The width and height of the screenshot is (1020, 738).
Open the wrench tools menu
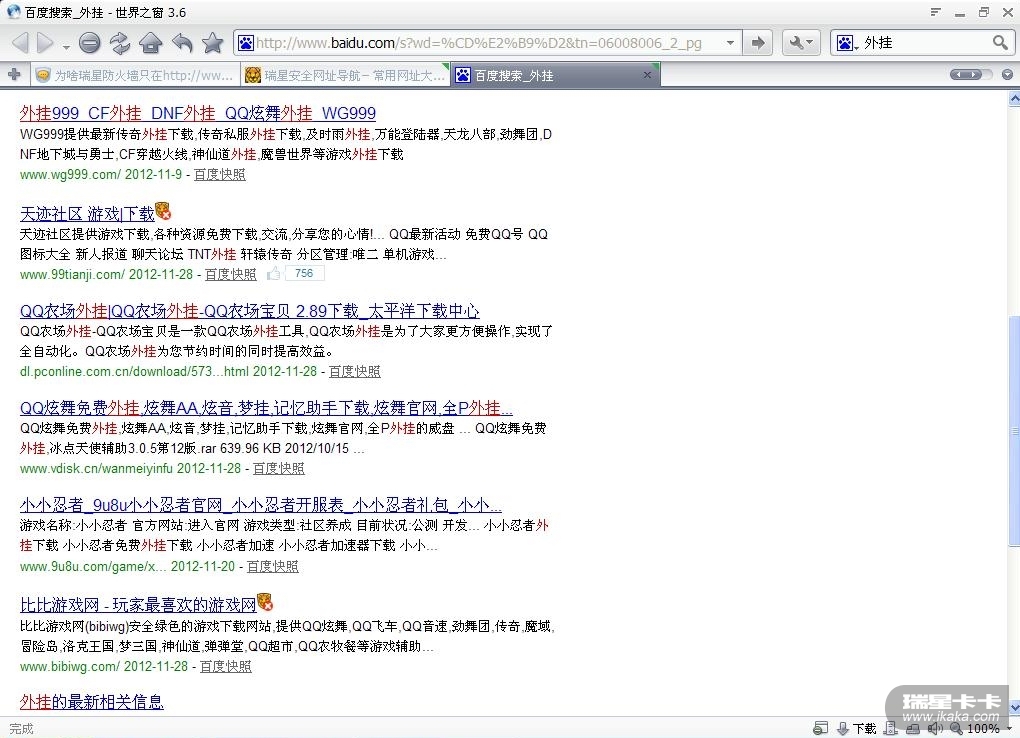(x=801, y=43)
